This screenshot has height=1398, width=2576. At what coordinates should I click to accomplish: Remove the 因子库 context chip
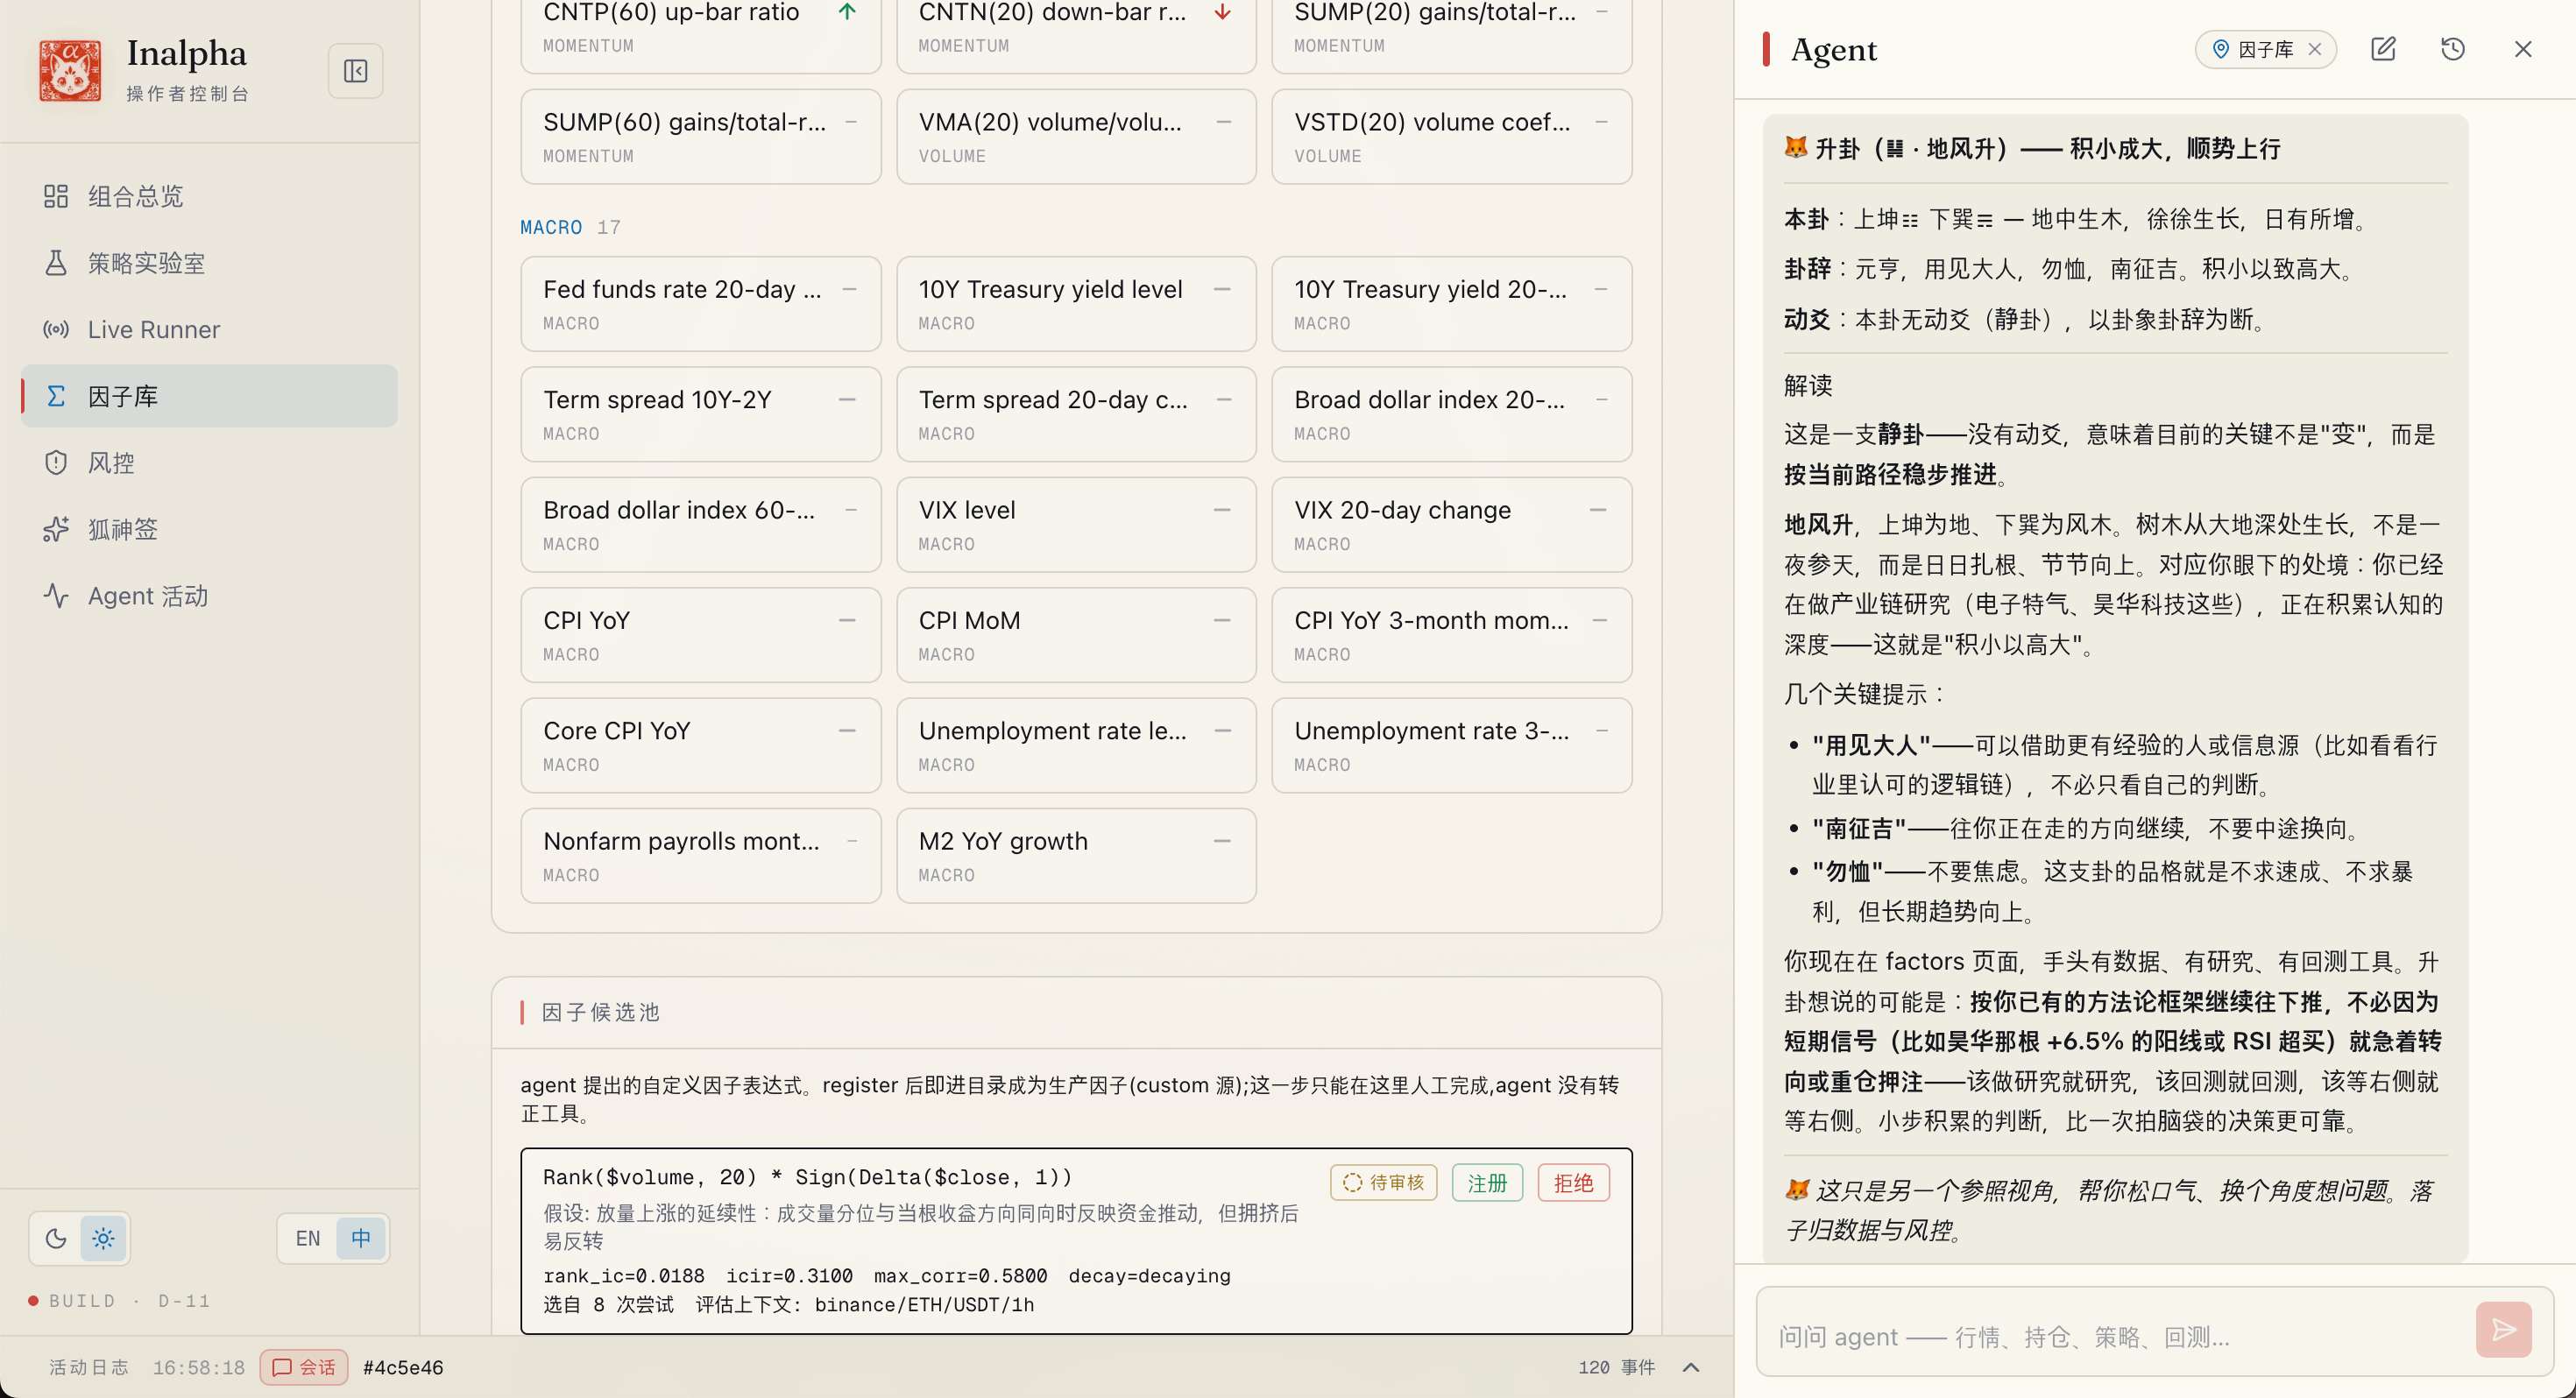(2314, 50)
